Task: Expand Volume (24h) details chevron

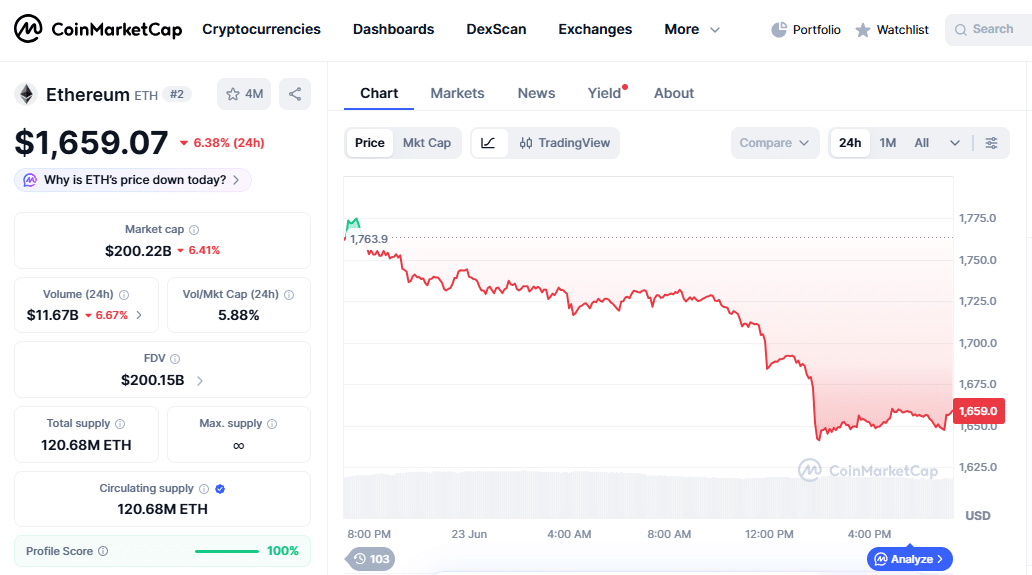Action: coord(139,315)
